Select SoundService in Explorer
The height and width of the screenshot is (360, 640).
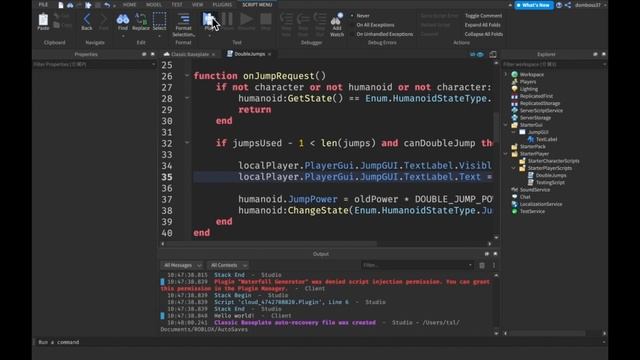(x=535, y=189)
